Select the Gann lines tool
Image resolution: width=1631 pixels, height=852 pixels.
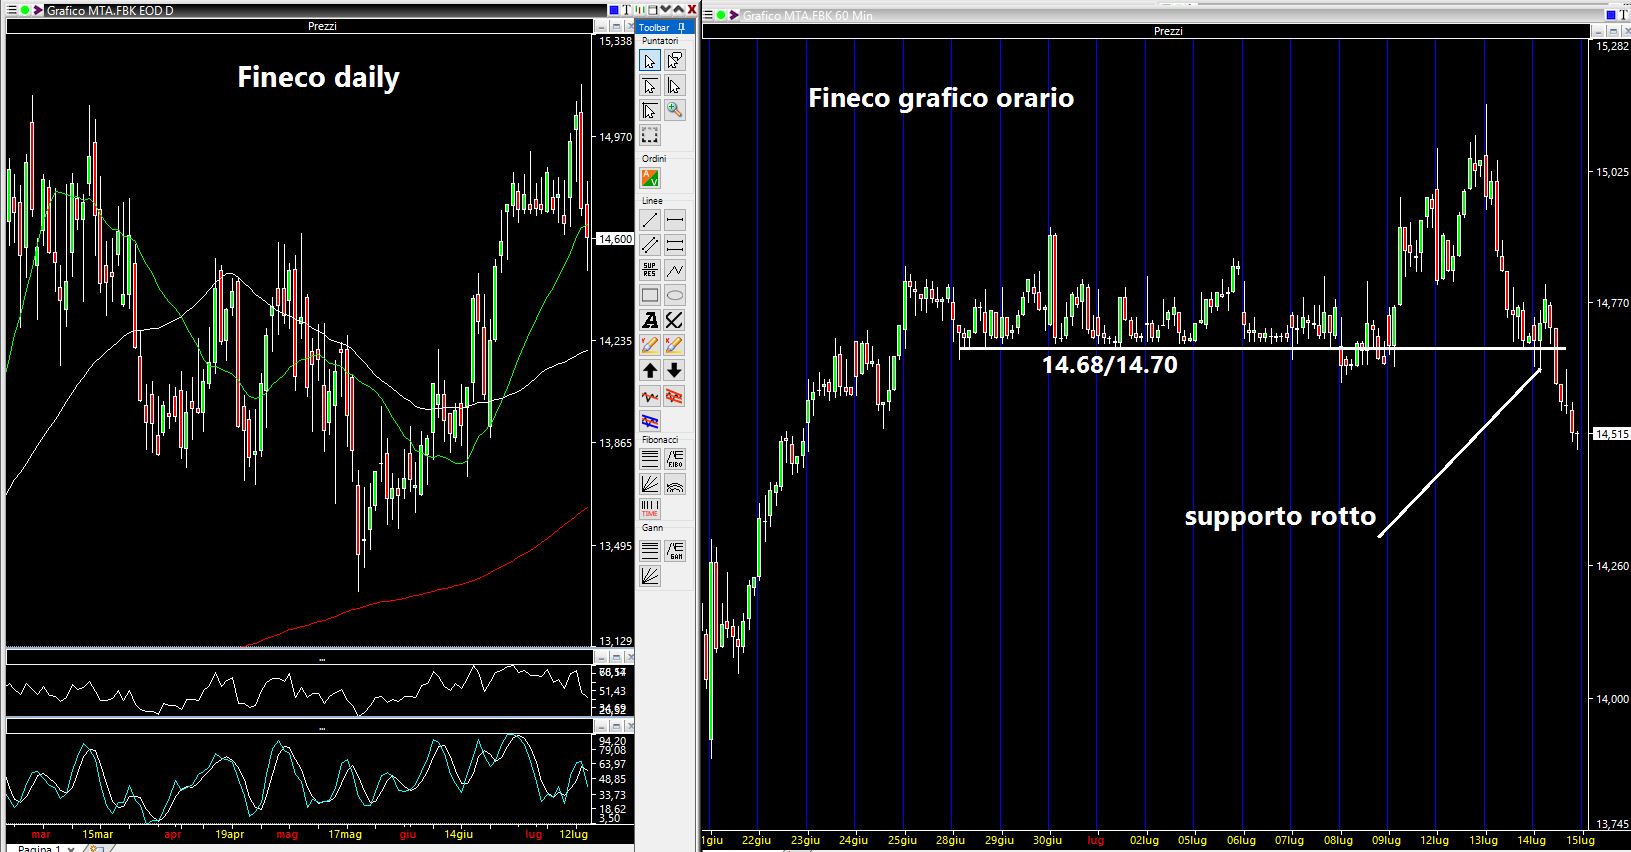tap(650, 550)
